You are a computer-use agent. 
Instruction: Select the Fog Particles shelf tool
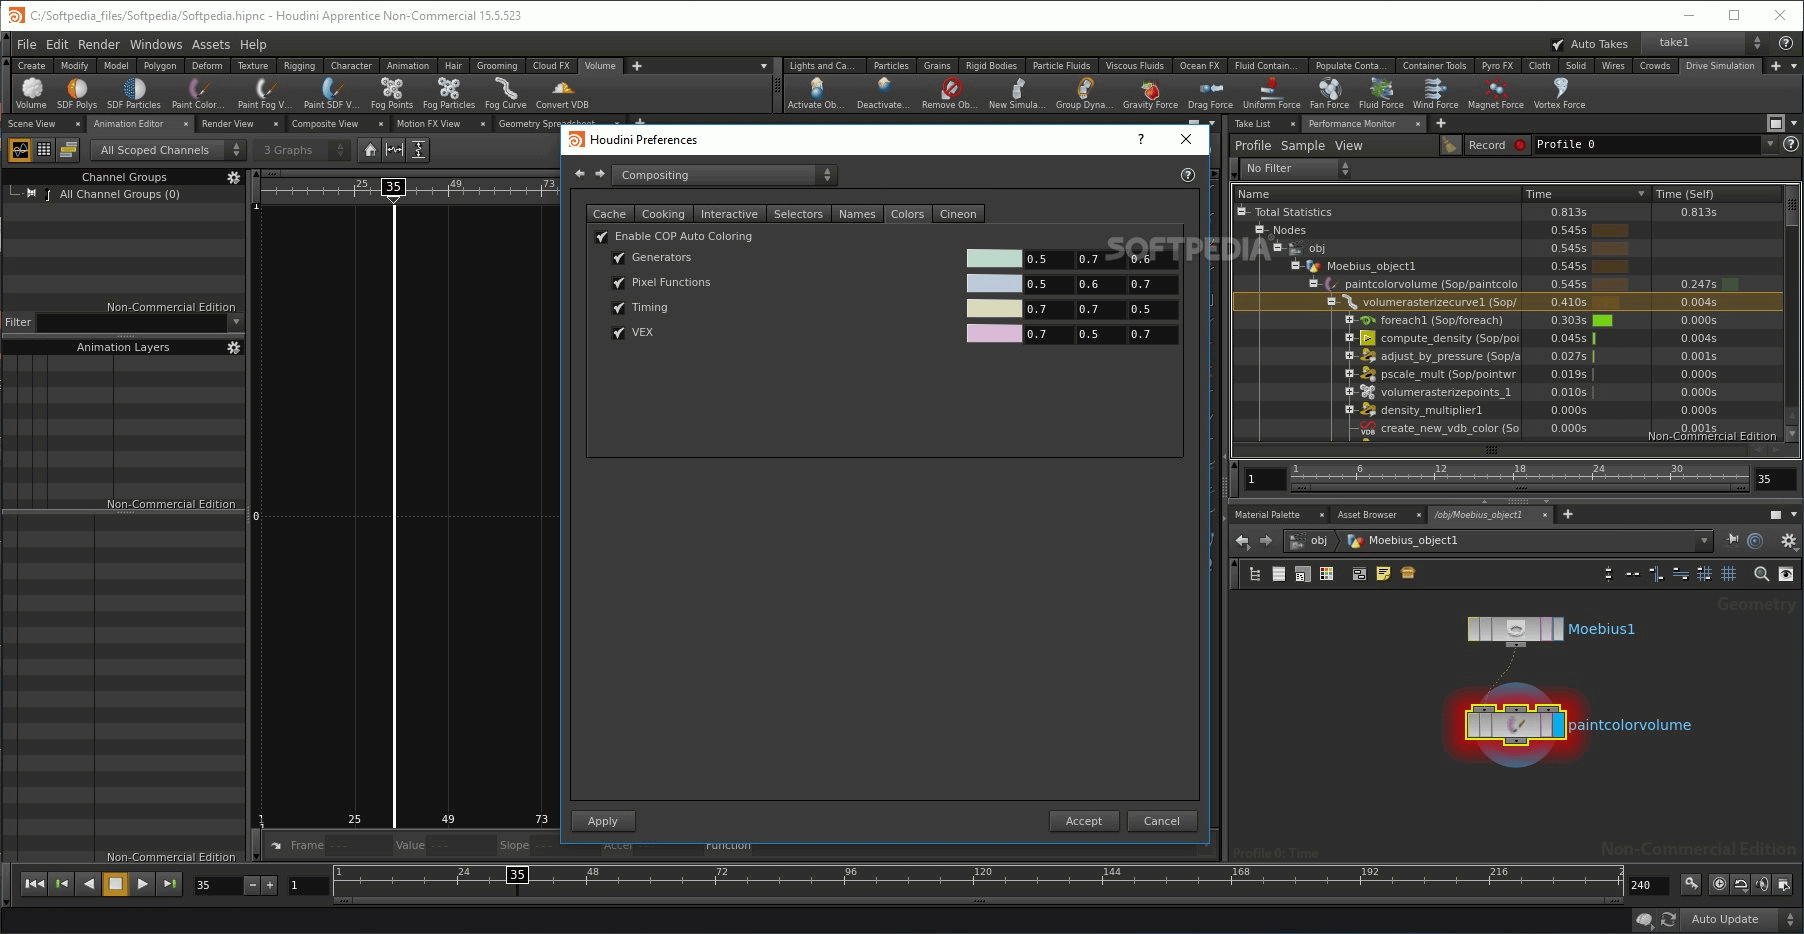(449, 94)
